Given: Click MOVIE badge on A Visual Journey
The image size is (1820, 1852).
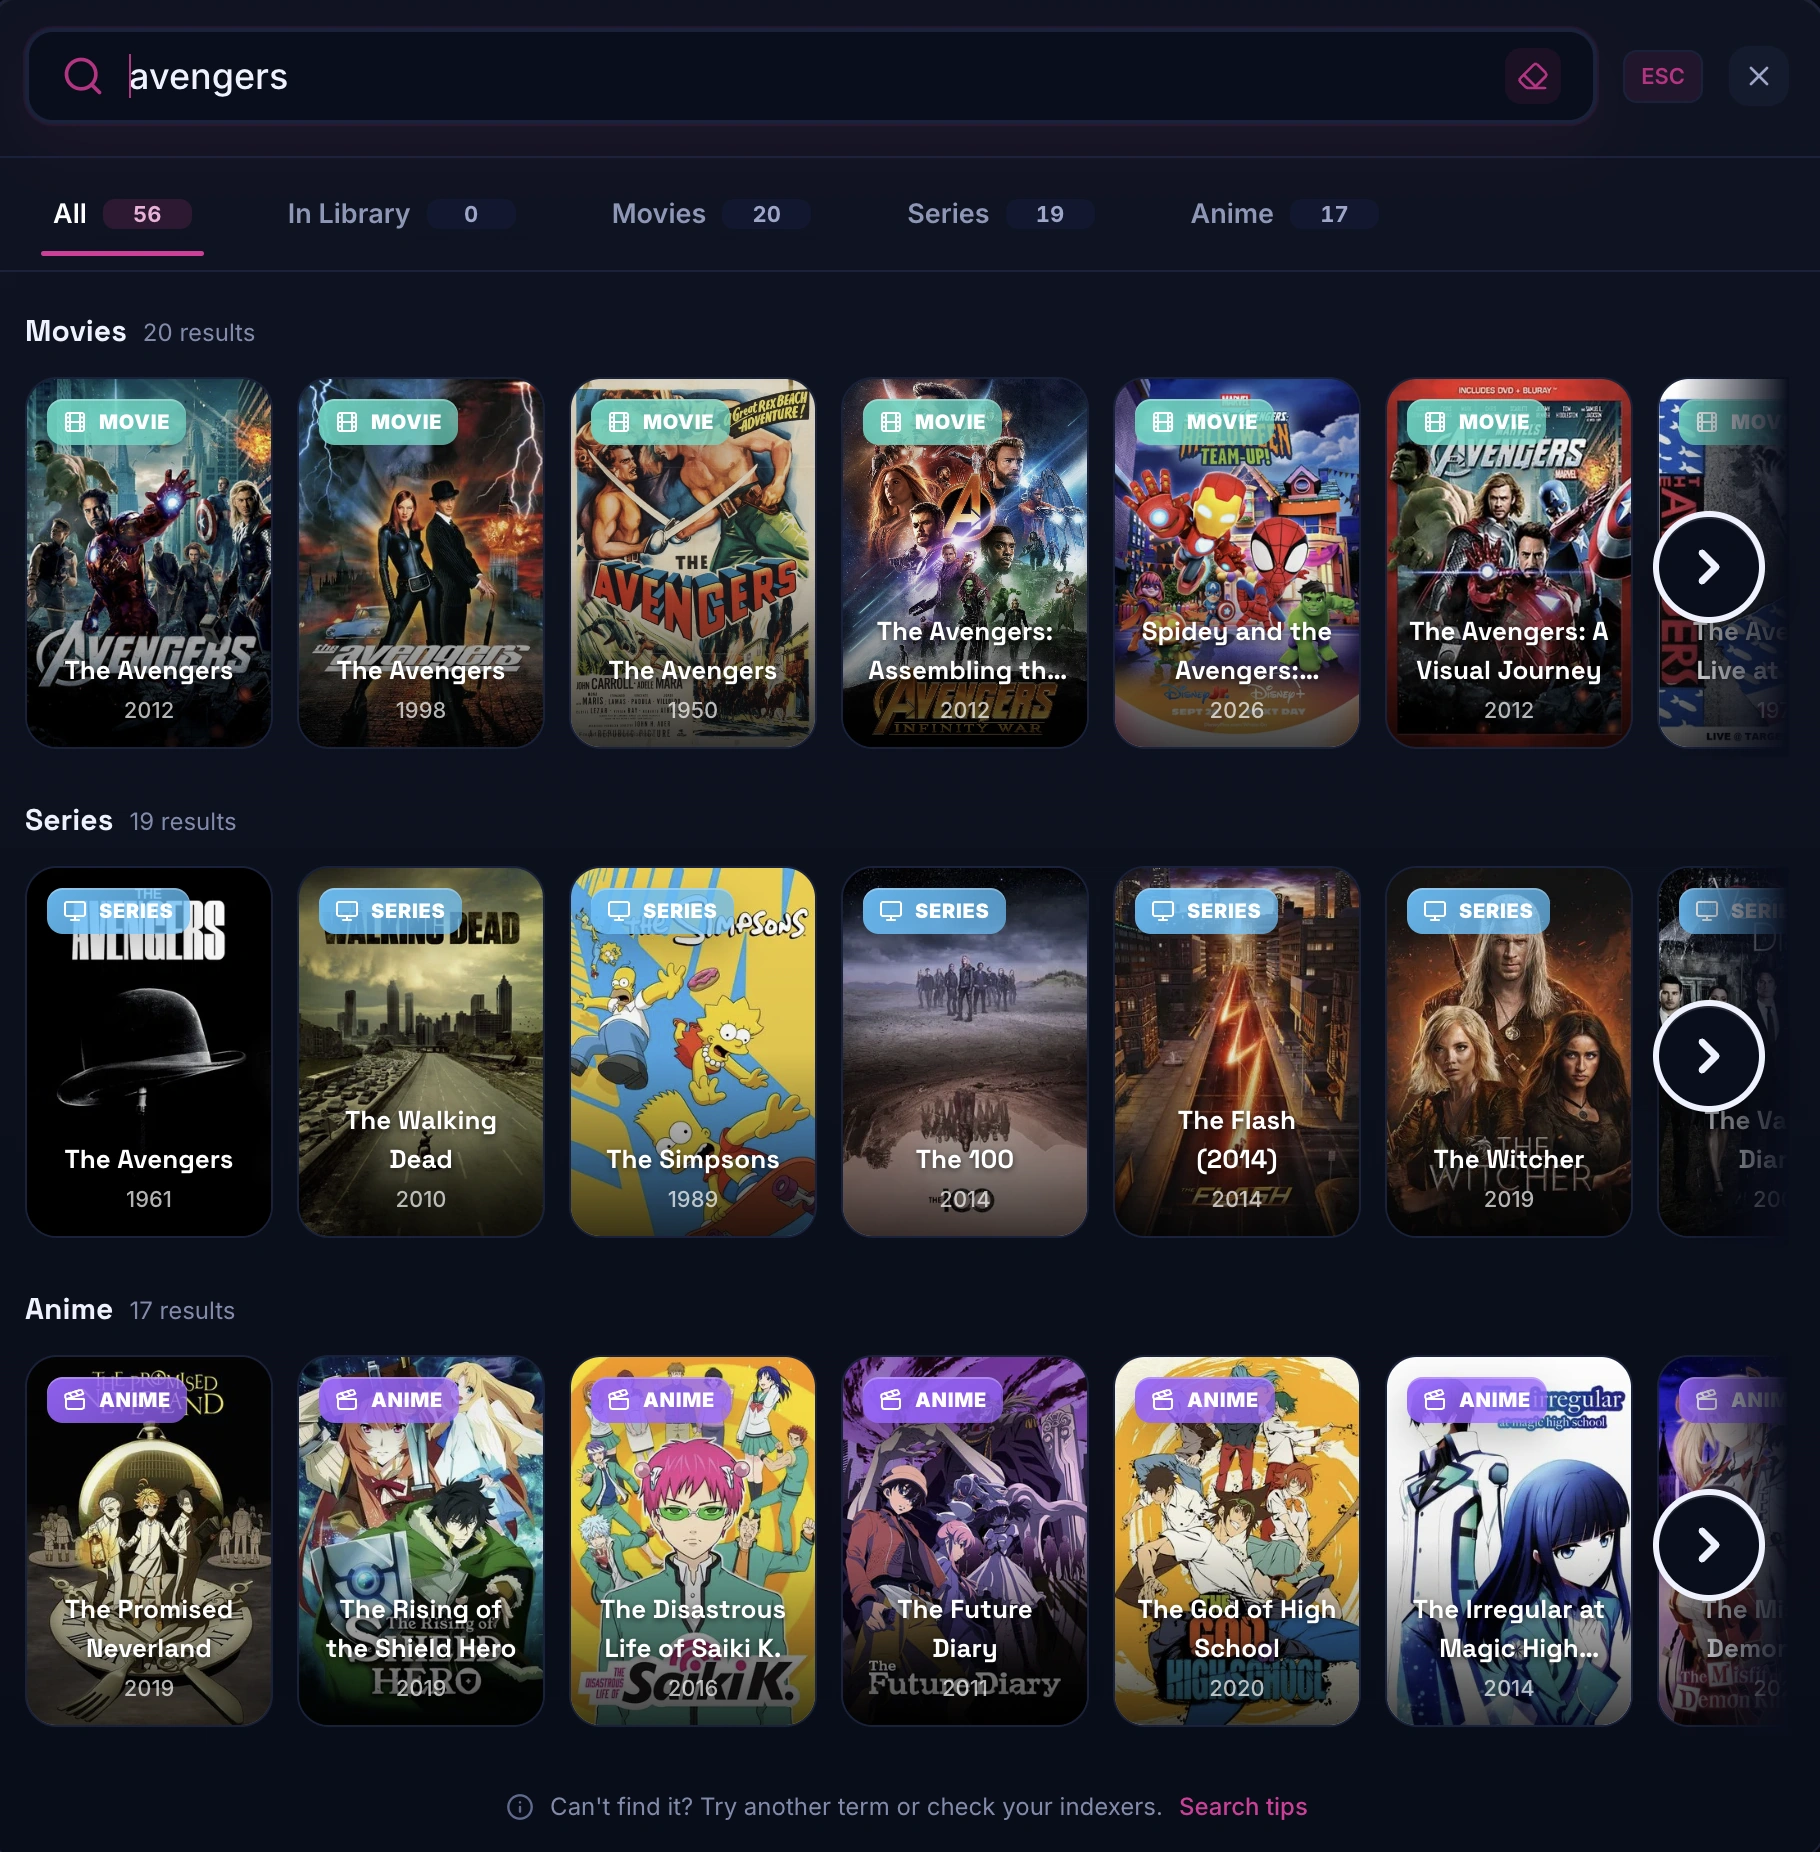Looking at the screenshot, I should click(x=1477, y=422).
